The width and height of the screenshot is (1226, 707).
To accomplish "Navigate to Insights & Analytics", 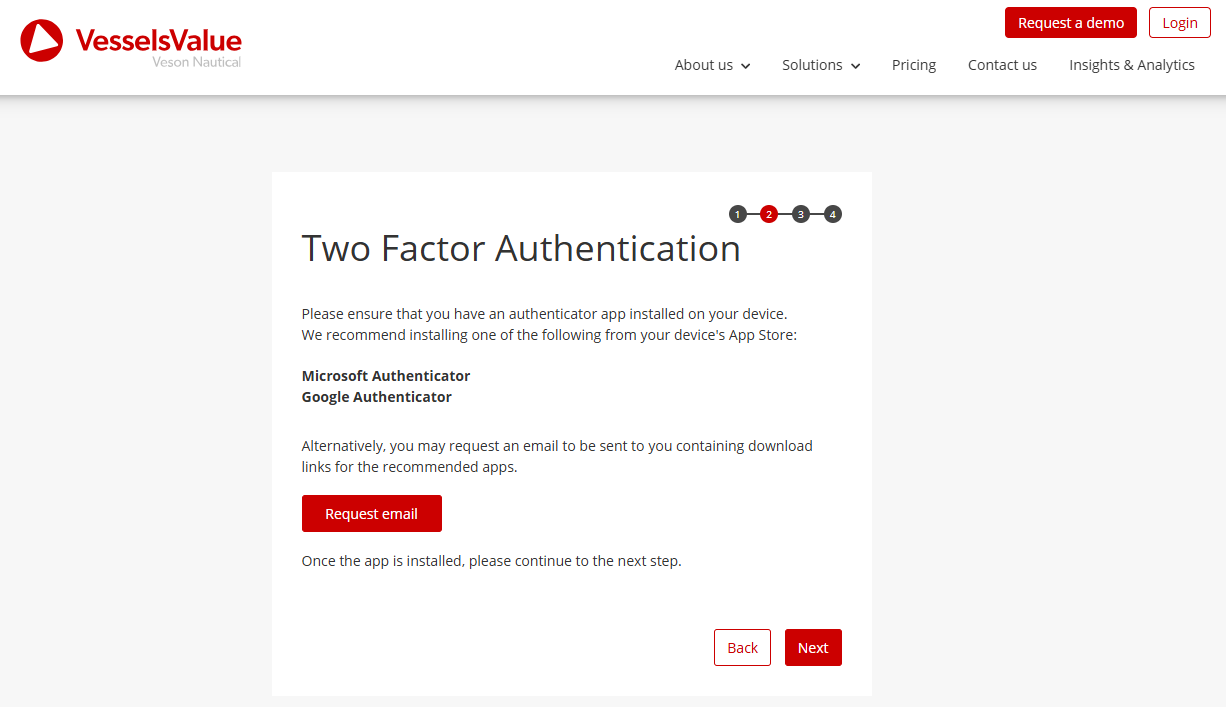I will (x=1132, y=65).
